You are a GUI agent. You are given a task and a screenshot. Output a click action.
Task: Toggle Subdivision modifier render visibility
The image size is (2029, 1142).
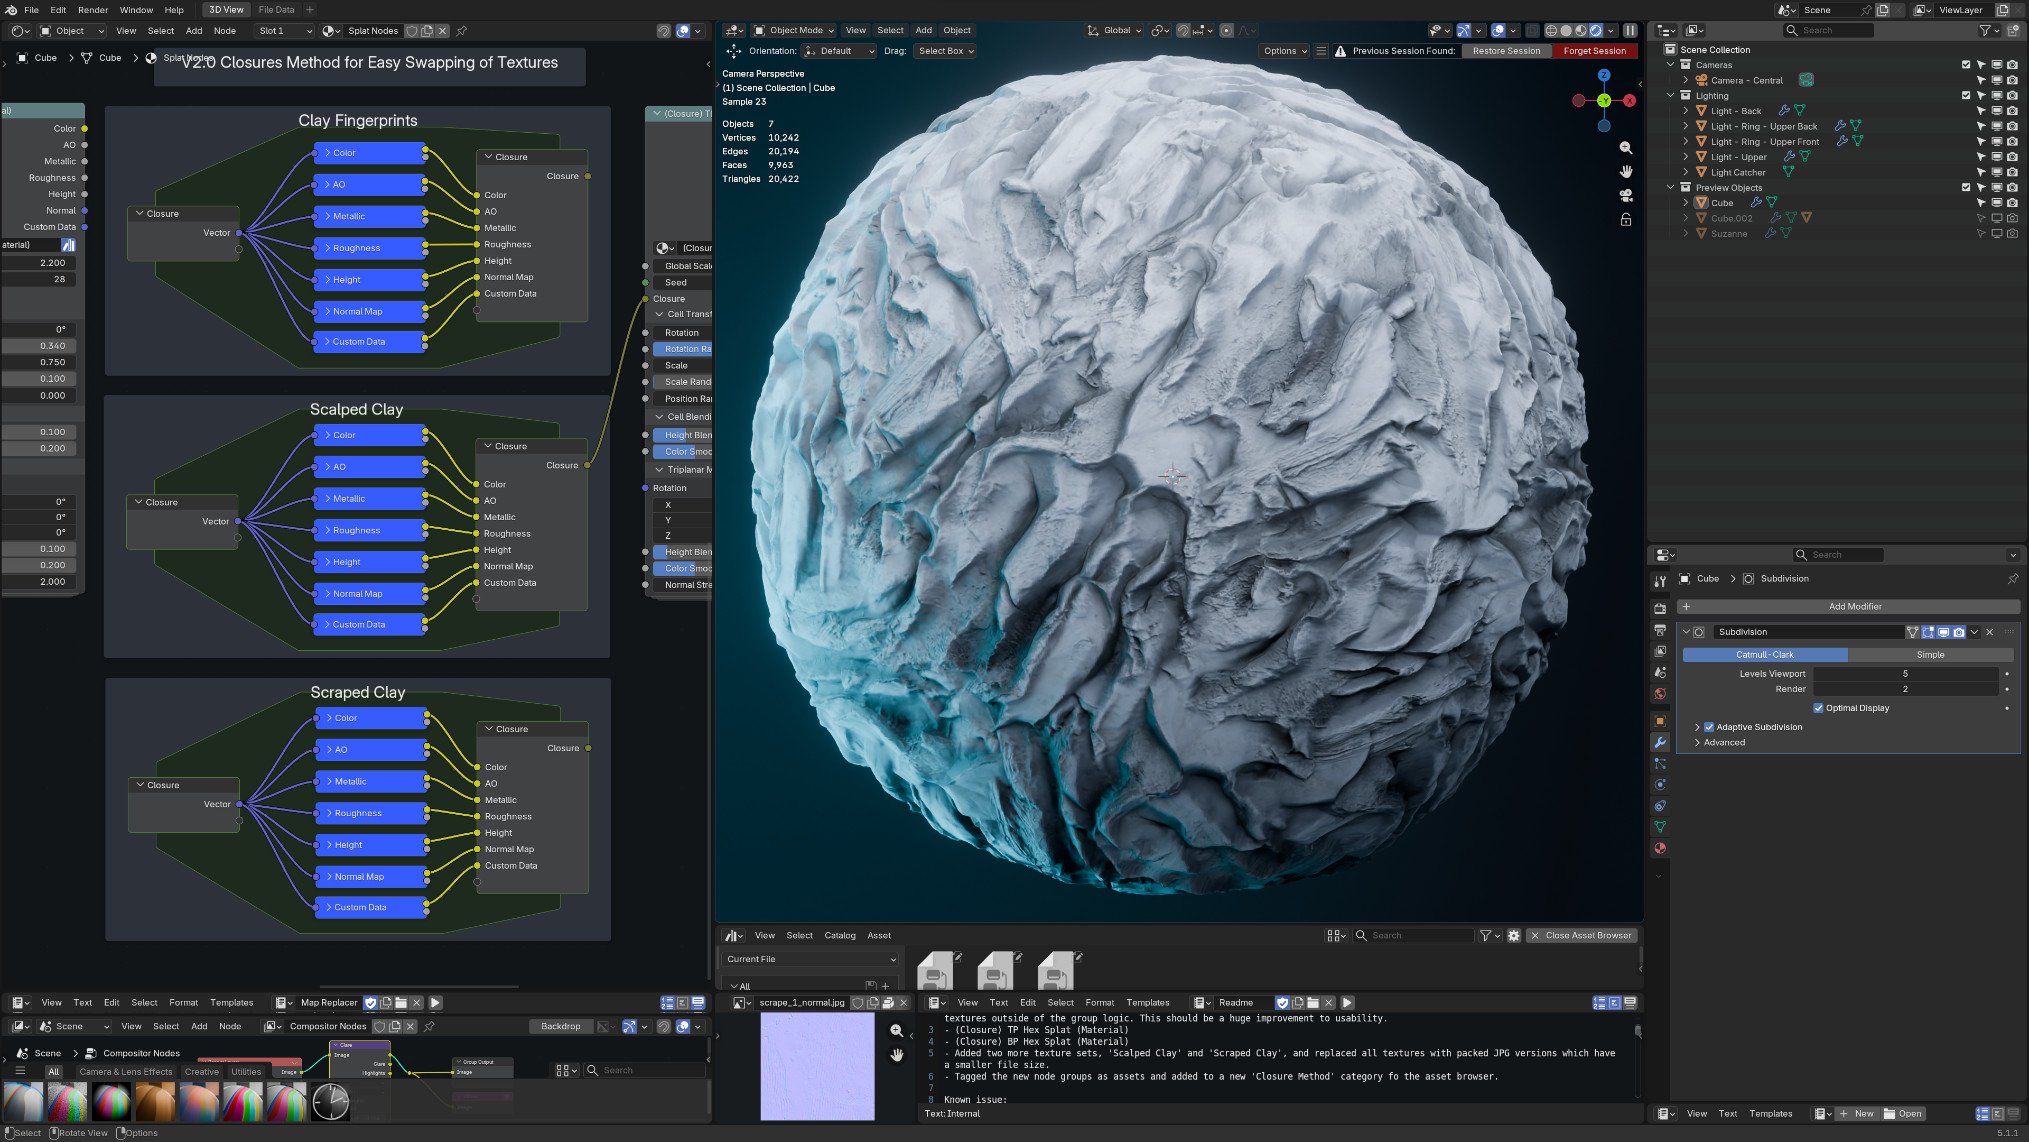1959,632
